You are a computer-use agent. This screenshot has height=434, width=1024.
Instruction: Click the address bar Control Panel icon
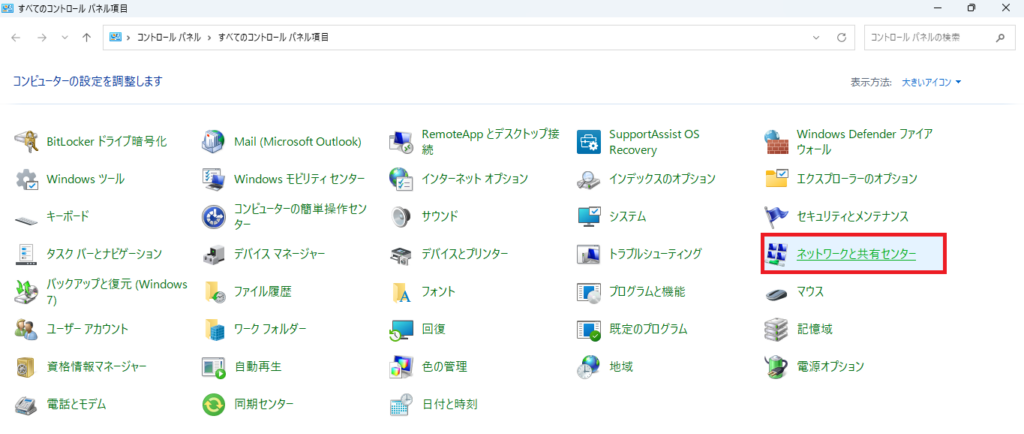click(116, 37)
